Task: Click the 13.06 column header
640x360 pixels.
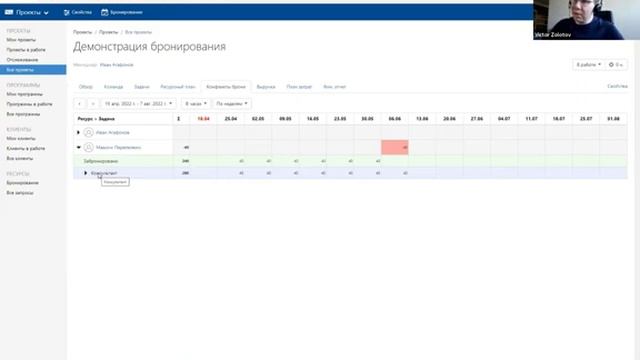Action: [x=422, y=119]
